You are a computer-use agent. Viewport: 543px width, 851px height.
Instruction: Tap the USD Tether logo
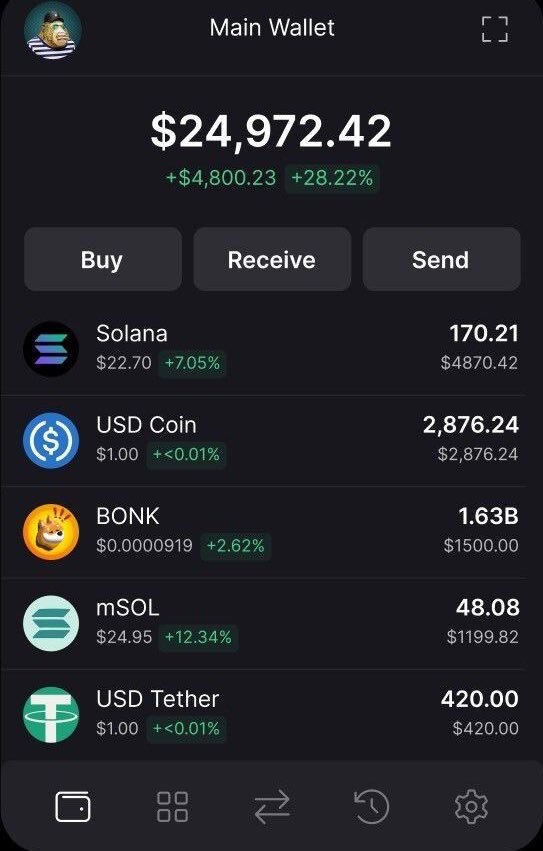click(x=51, y=714)
